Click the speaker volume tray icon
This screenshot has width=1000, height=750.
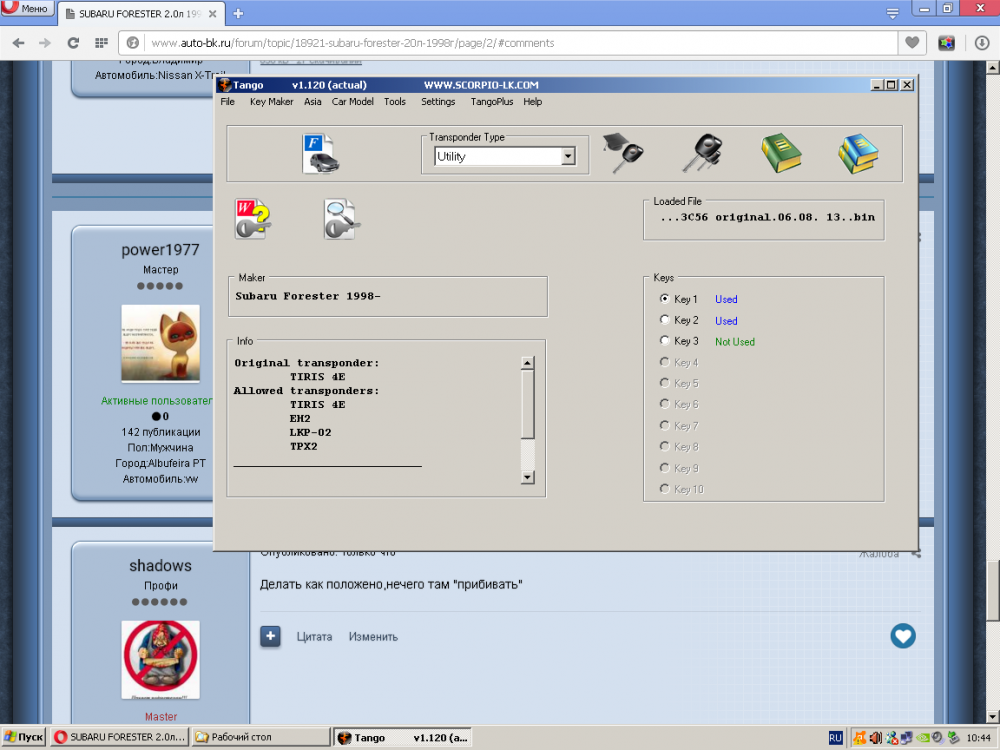876,738
